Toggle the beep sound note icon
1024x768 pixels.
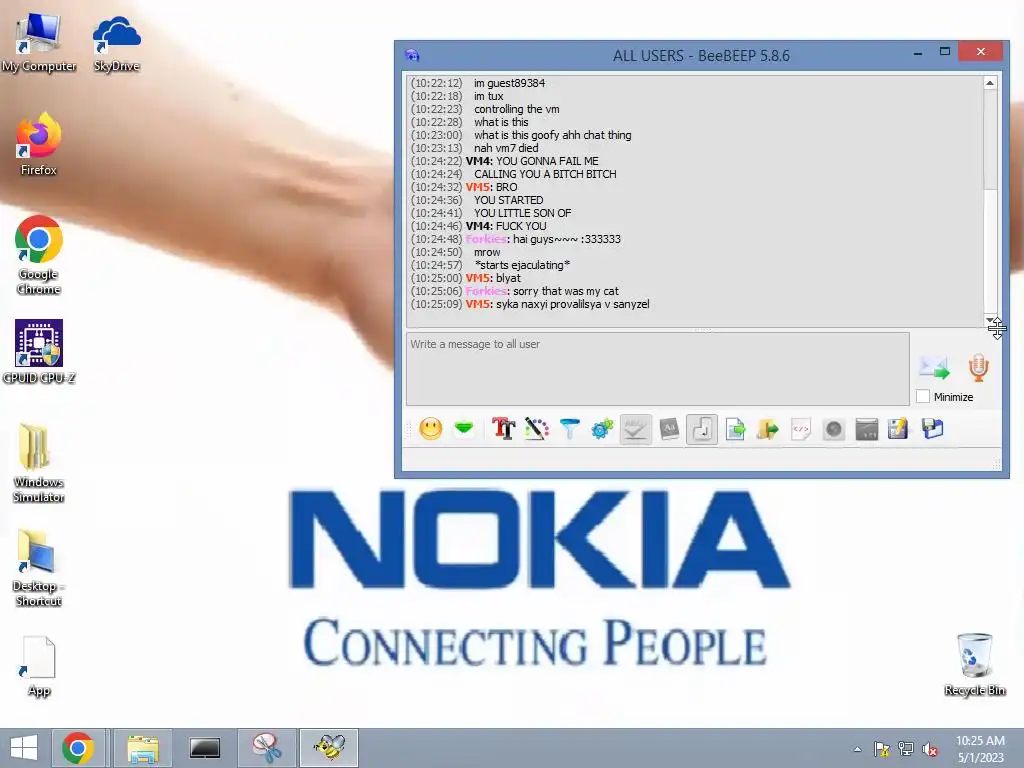[x=702, y=429]
